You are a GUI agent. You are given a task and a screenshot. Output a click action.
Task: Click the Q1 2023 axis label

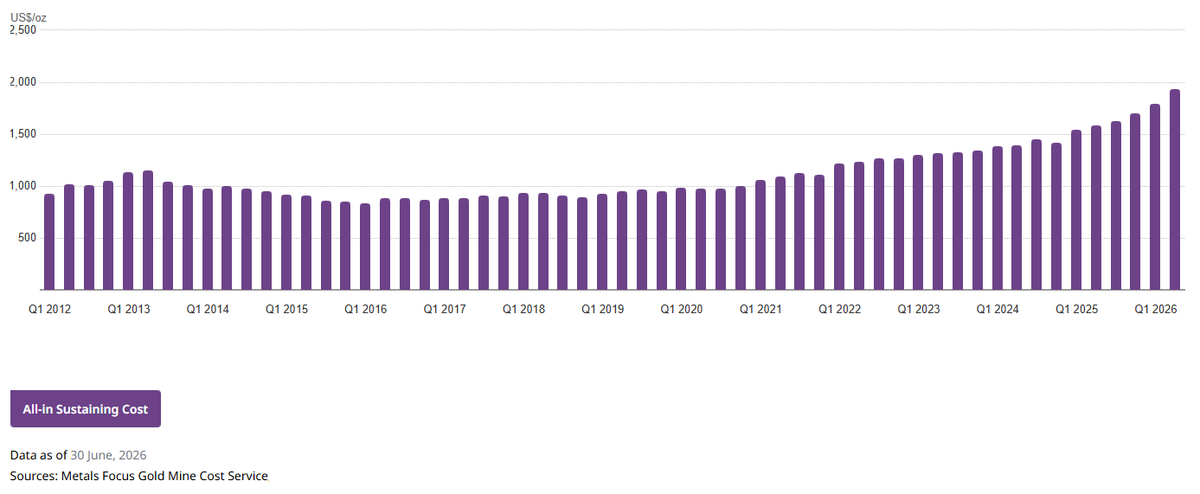pyautogui.click(x=918, y=310)
